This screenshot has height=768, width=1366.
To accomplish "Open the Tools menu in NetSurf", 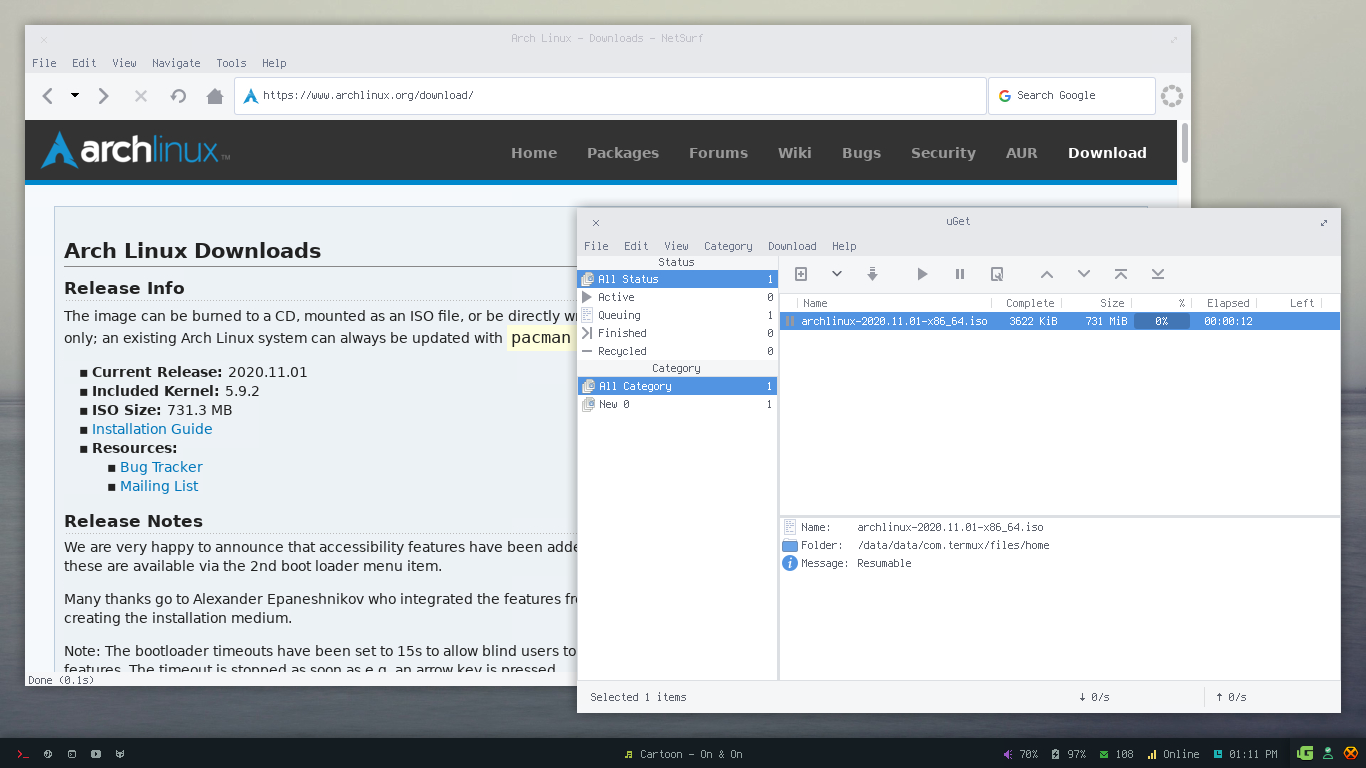I will [x=231, y=63].
